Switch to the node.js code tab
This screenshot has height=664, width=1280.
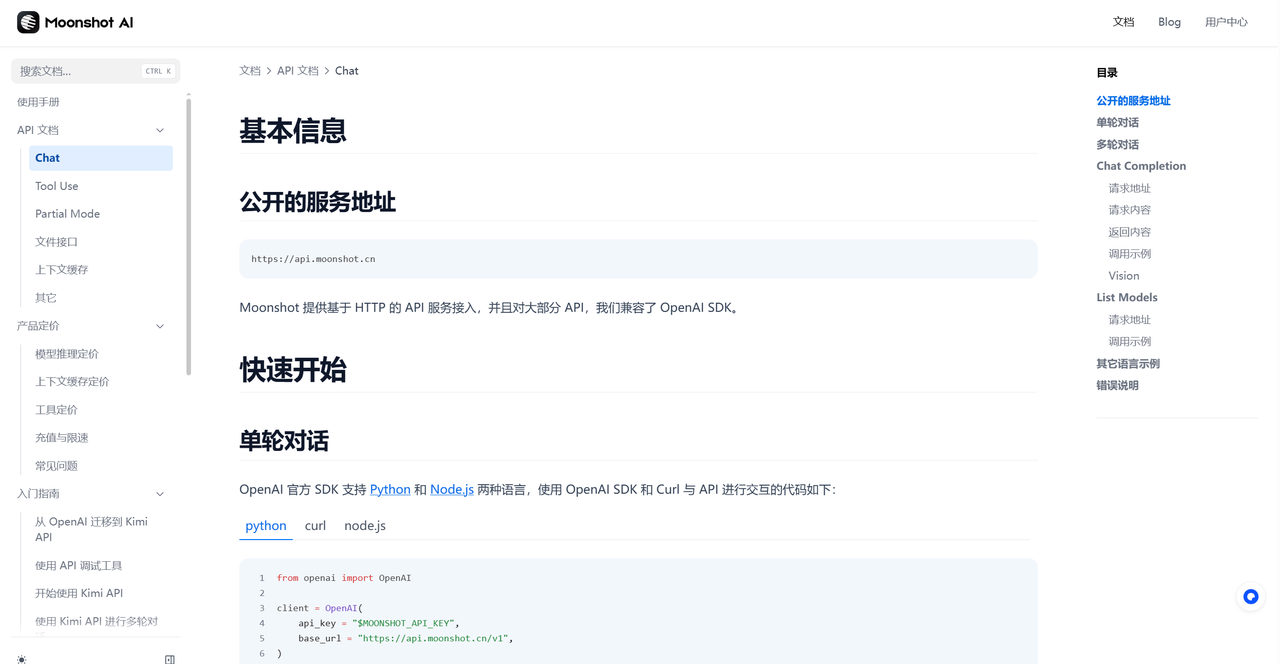coord(365,525)
